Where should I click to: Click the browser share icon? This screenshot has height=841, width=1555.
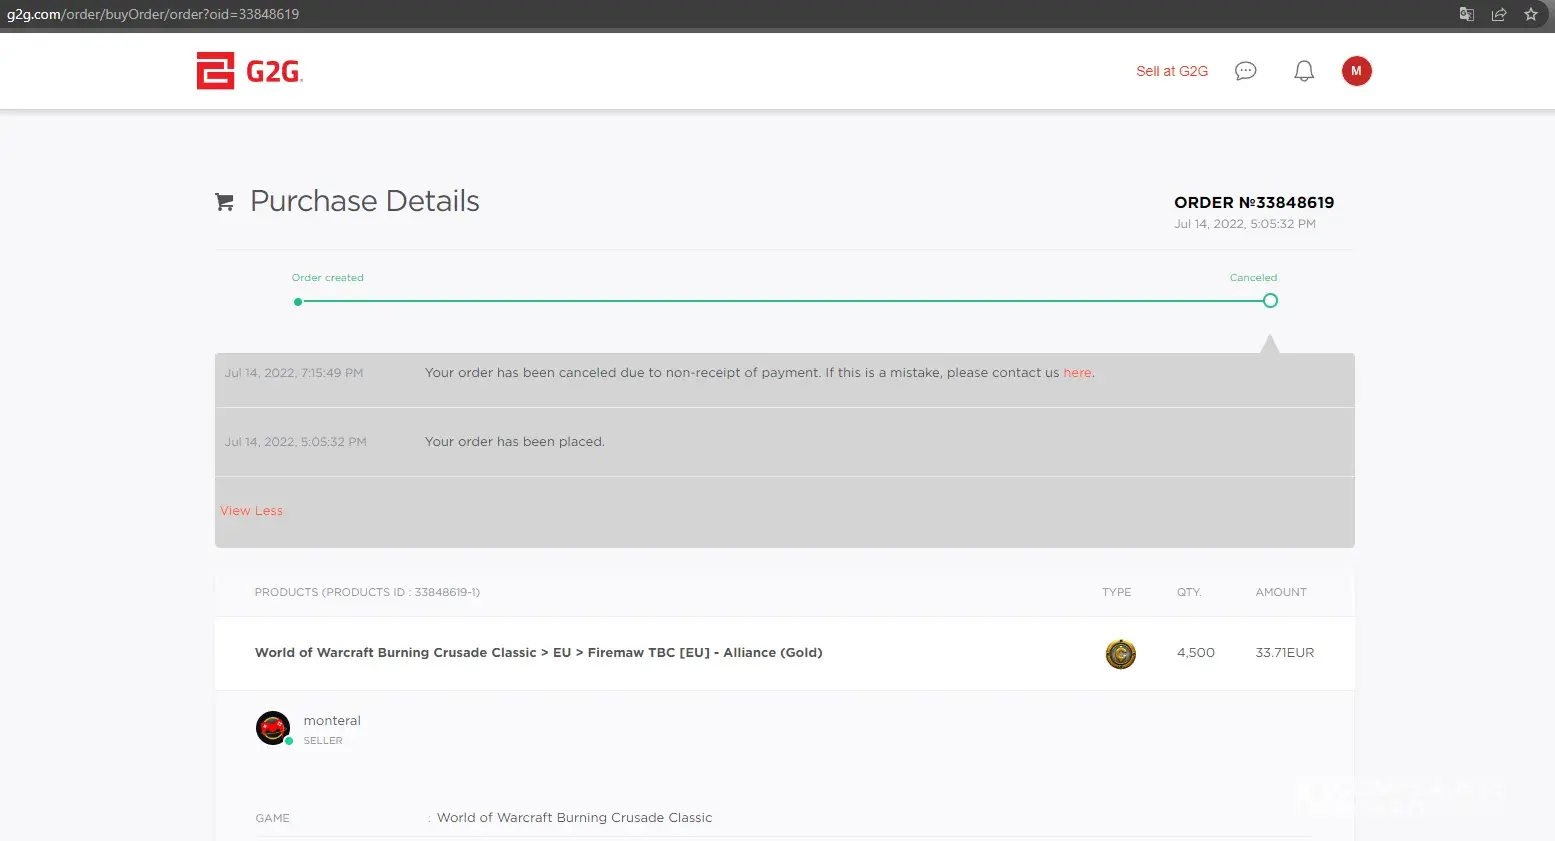[1498, 14]
